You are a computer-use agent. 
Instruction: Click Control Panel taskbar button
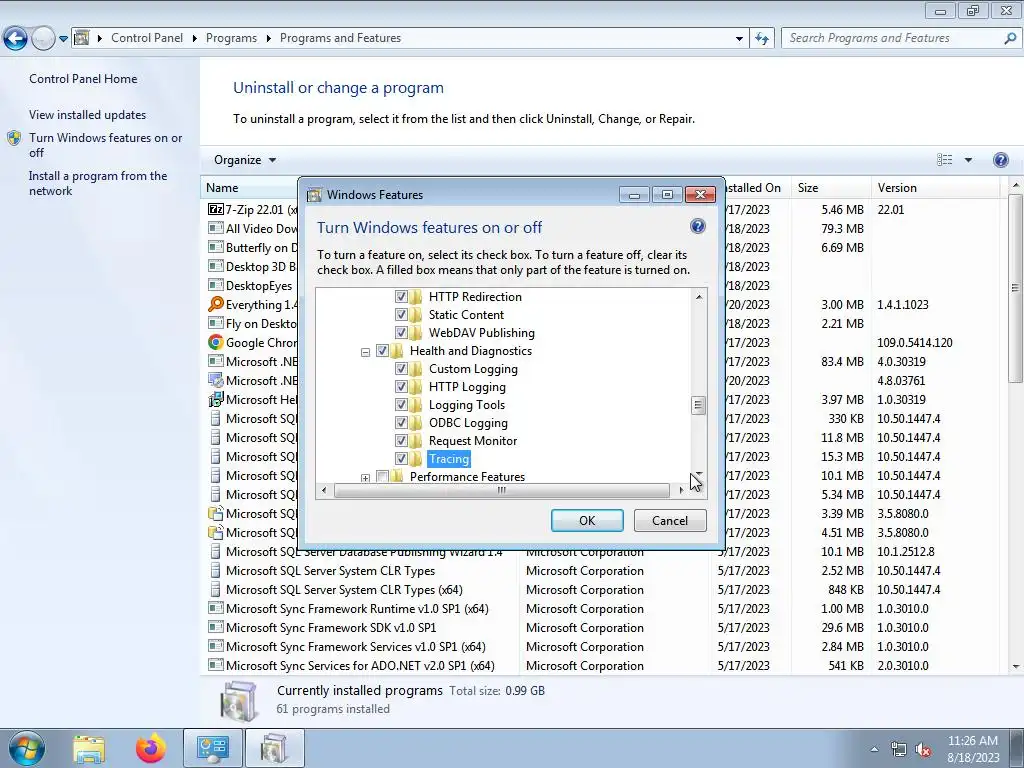[213, 748]
